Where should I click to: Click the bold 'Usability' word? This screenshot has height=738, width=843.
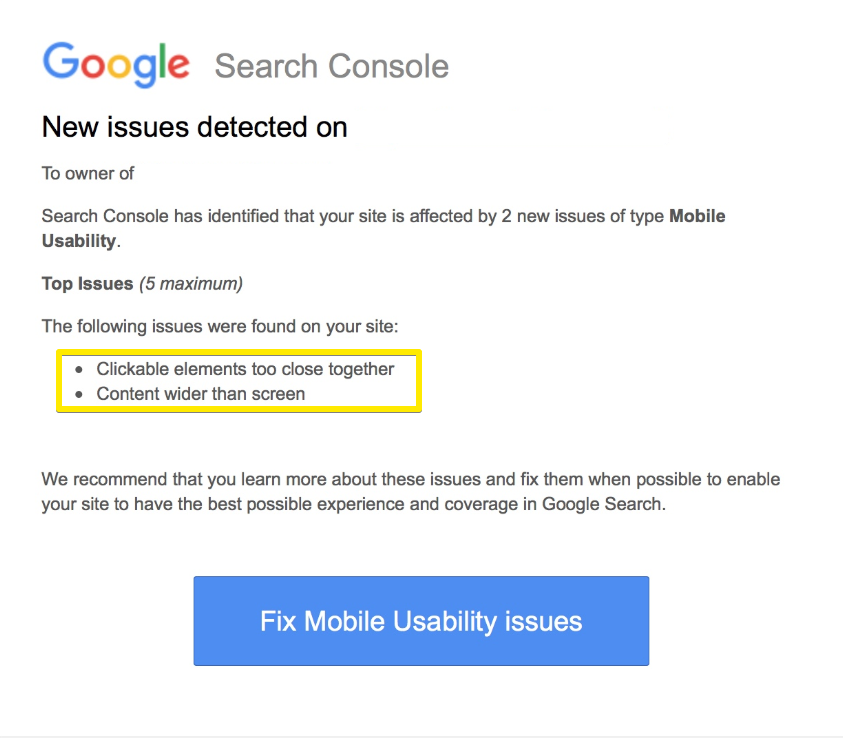79,241
